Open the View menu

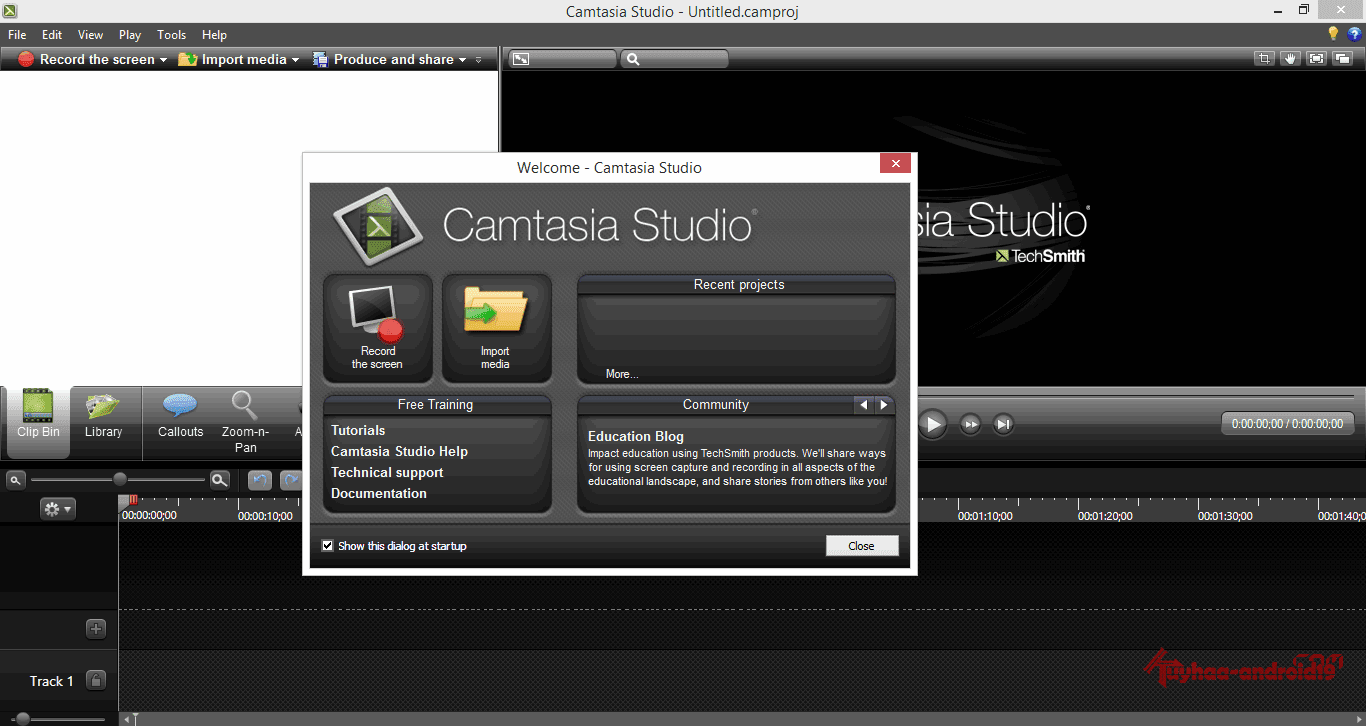click(x=90, y=35)
